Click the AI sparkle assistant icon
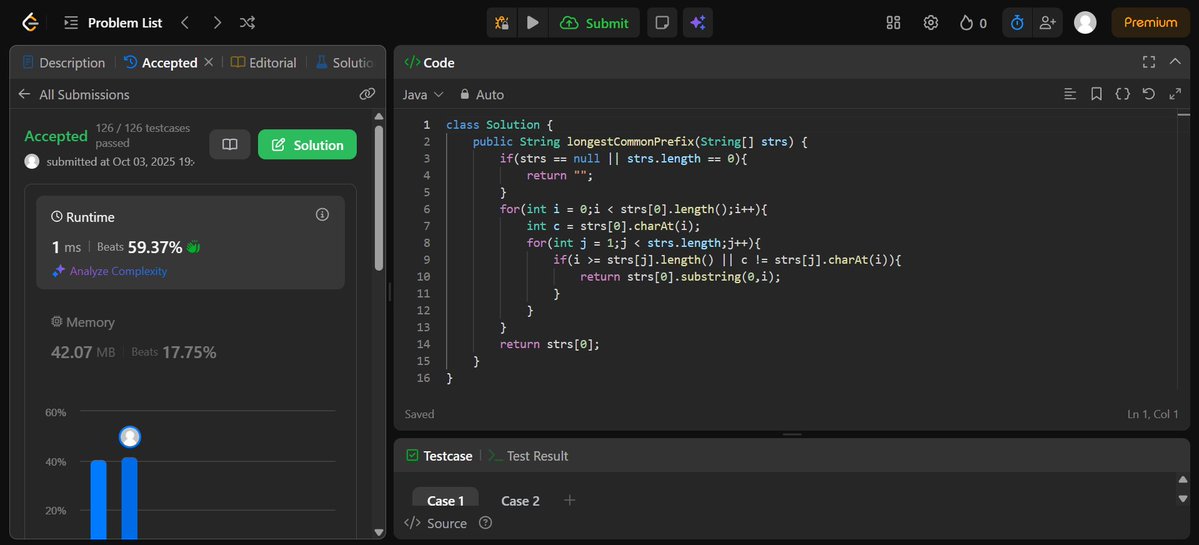Screen dimensions: 1199x545 tap(697, 23)
